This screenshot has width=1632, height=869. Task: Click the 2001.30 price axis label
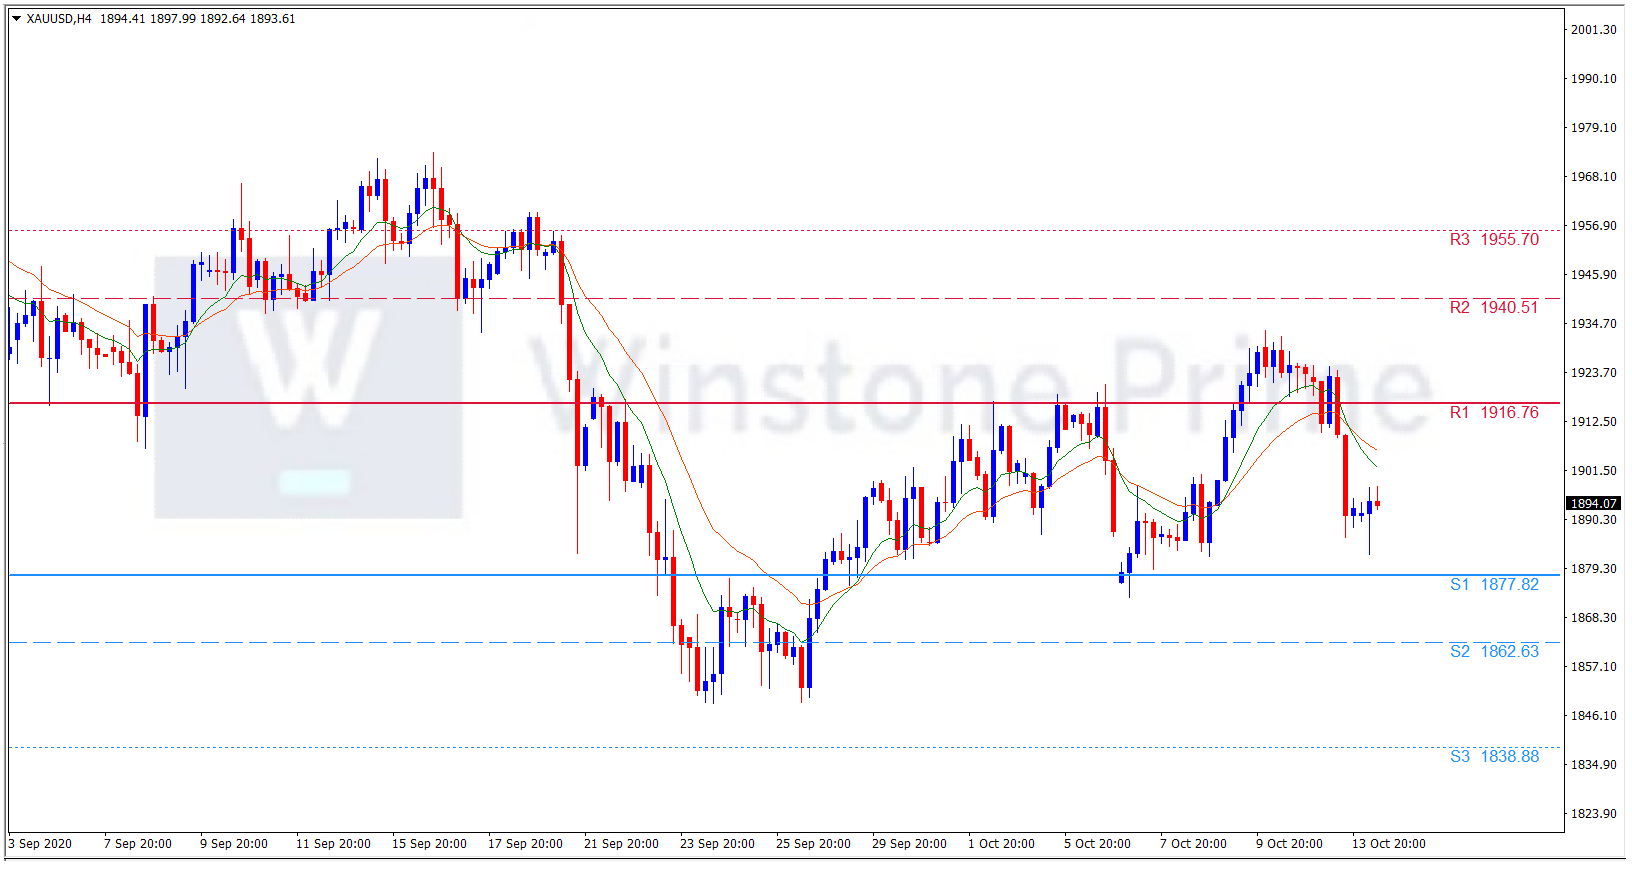click(1593, 30)
